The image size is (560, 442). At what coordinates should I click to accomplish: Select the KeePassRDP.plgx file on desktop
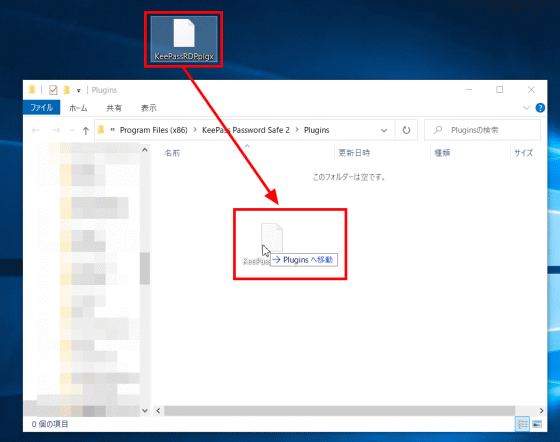click(x=184, y=39)
